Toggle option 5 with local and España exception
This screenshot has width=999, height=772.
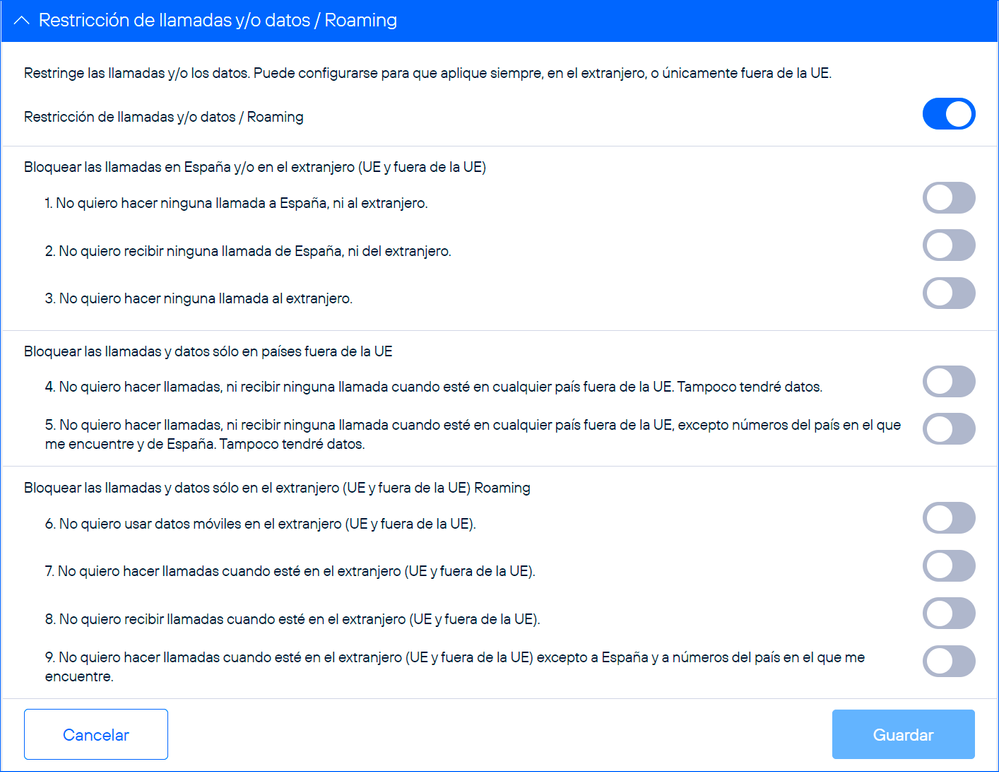point(948,429)
